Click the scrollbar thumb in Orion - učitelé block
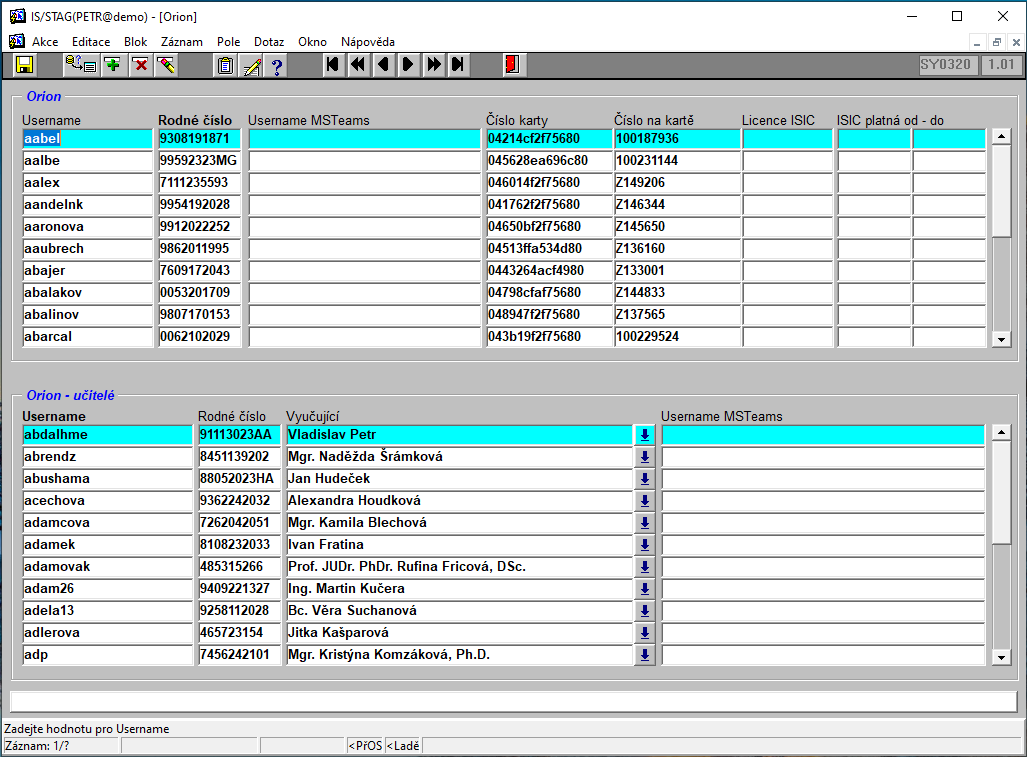This screenshot has width=1027, height=757. point(1001,492)
